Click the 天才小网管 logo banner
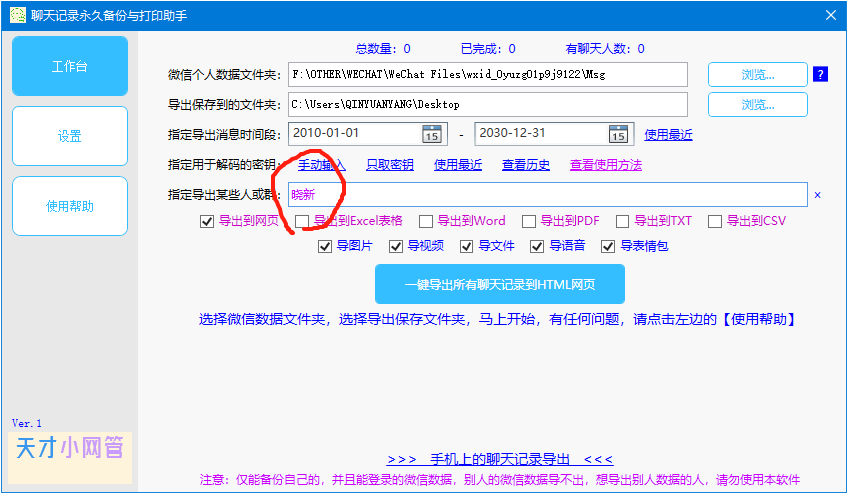Image resolution: width=851 pixels, height=496 pixels. tap(70, 457)
